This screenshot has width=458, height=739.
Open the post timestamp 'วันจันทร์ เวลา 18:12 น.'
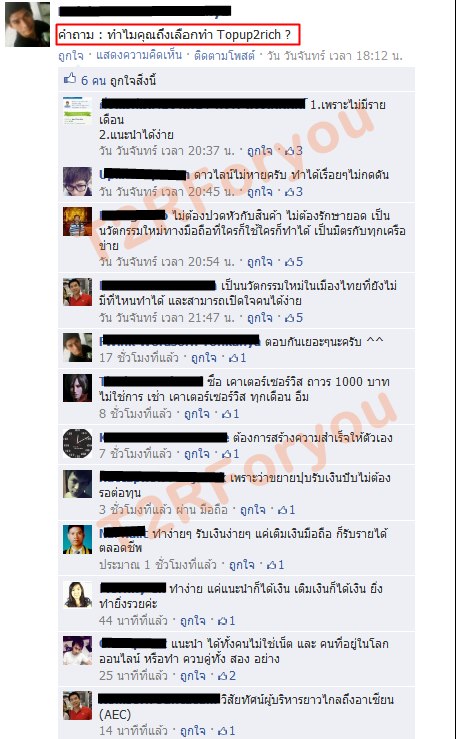point(334,56)
